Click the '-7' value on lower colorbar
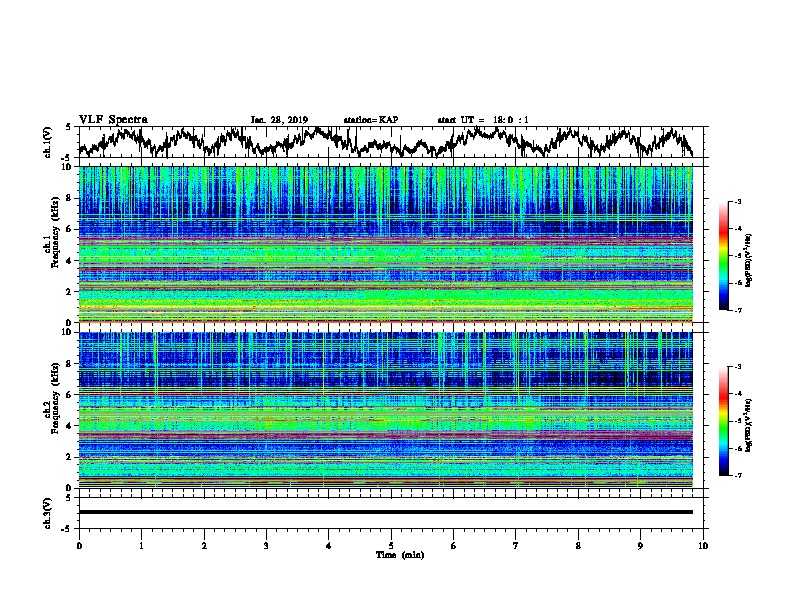The width and height of the screenshot is (792, 612). [737, 475]
